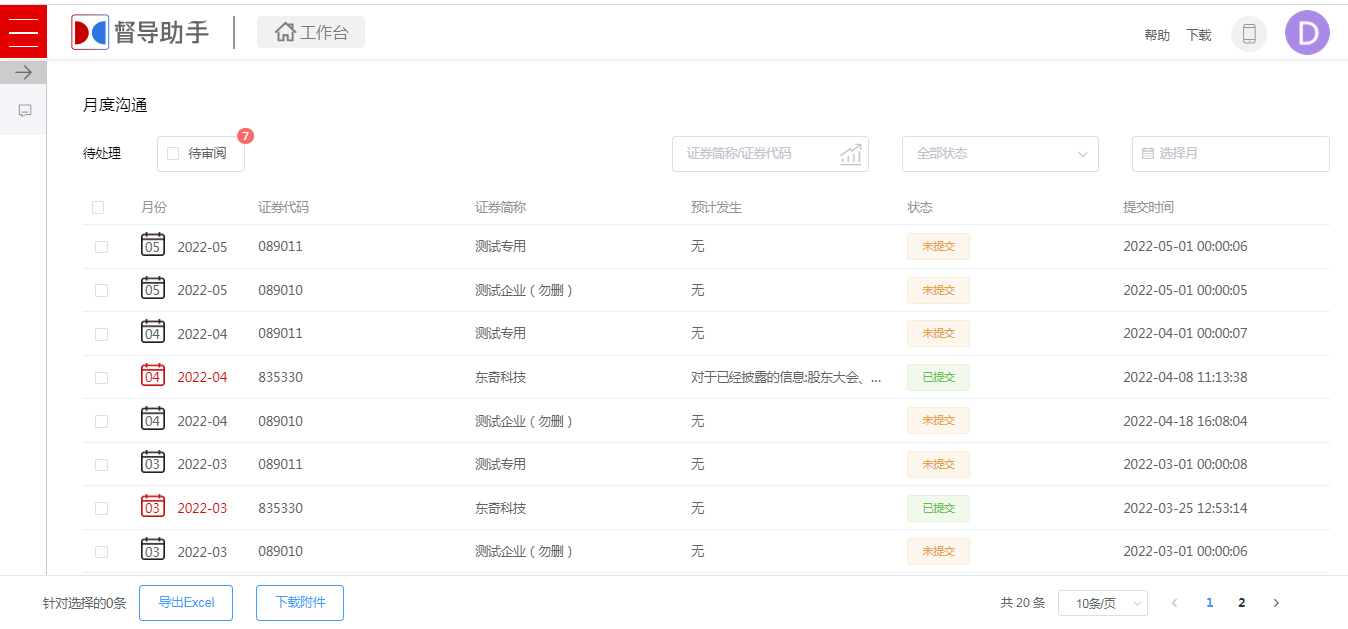
Task: Click the red 2022-04 month text
Action: coord(202,377)
